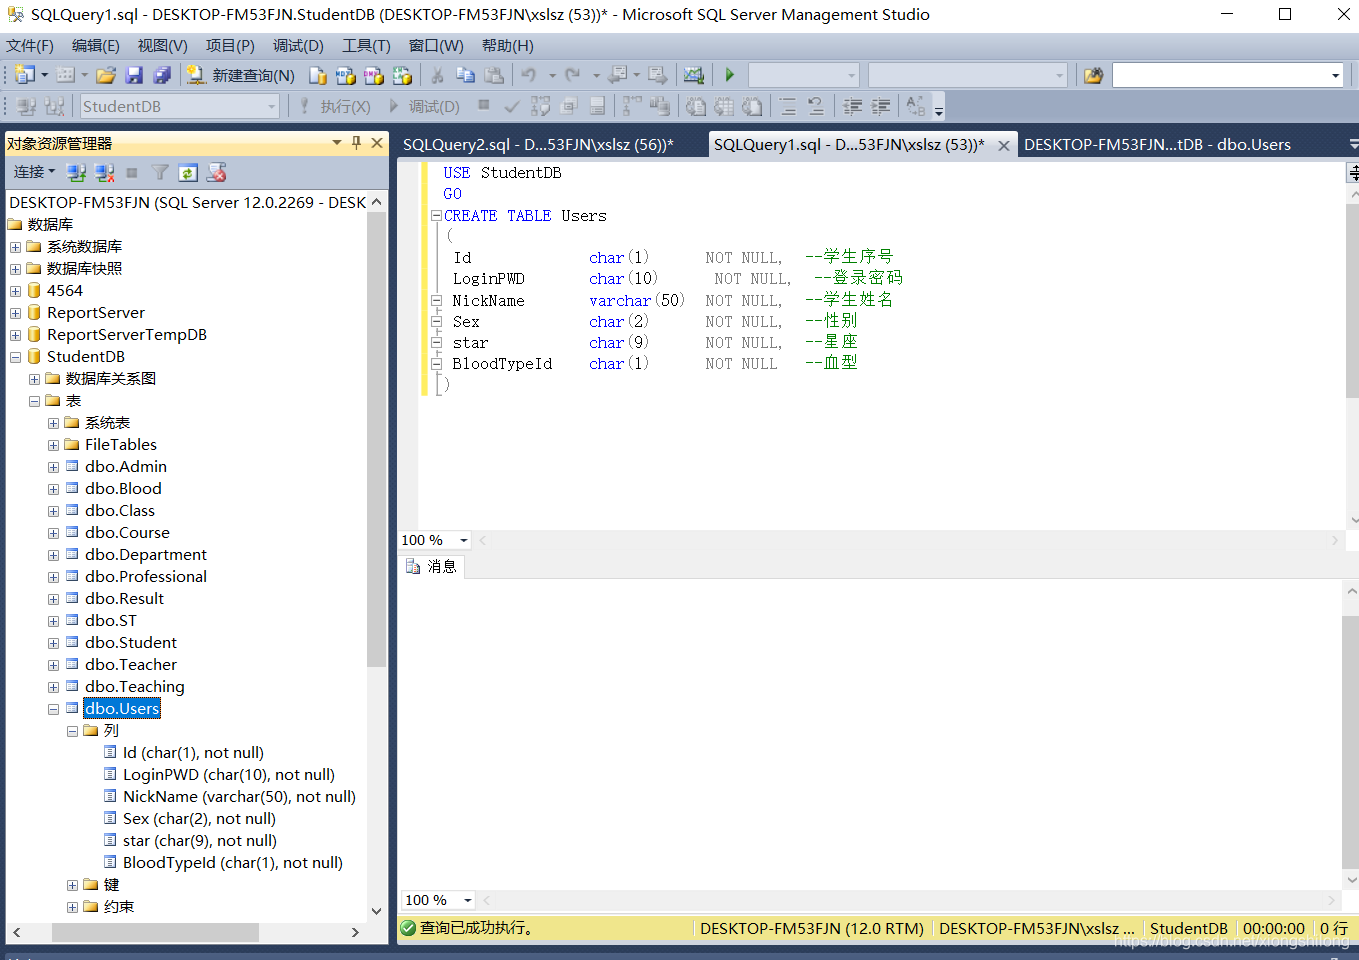Click the Database Engine Query icon
Viewport: 1359px width, 960px height.
[x=318, y=75]
